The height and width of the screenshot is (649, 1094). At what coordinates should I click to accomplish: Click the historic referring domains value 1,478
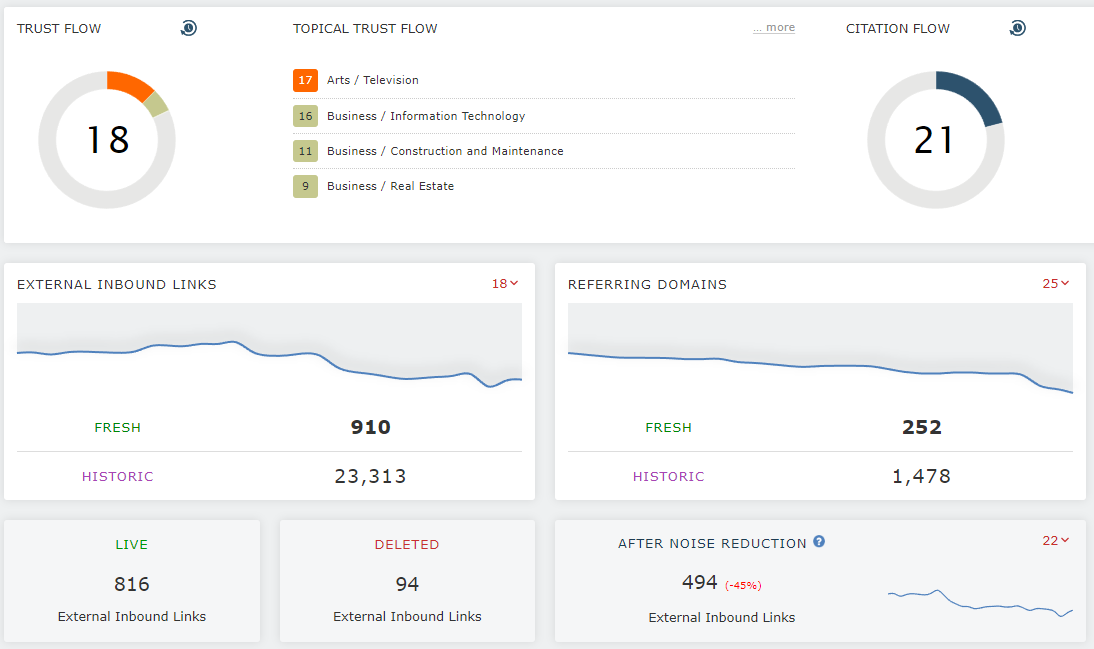click(x=922, y=476)
